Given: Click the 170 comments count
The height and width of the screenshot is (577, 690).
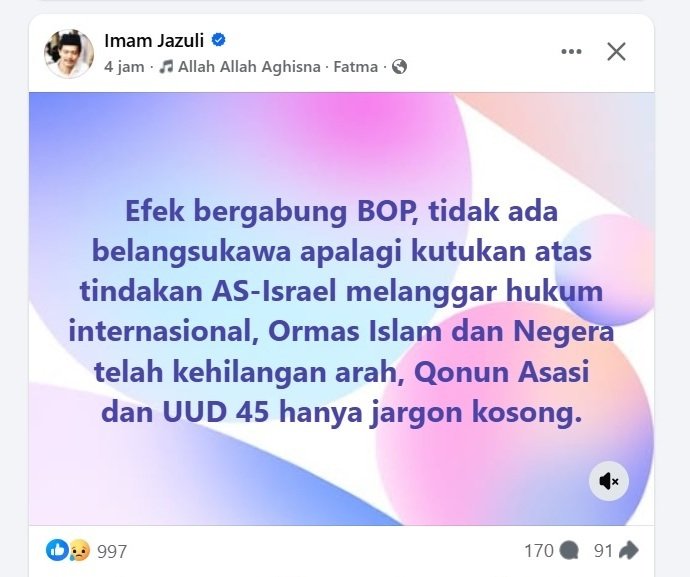Looking at the screenshot, I should [x=539, y=551].
